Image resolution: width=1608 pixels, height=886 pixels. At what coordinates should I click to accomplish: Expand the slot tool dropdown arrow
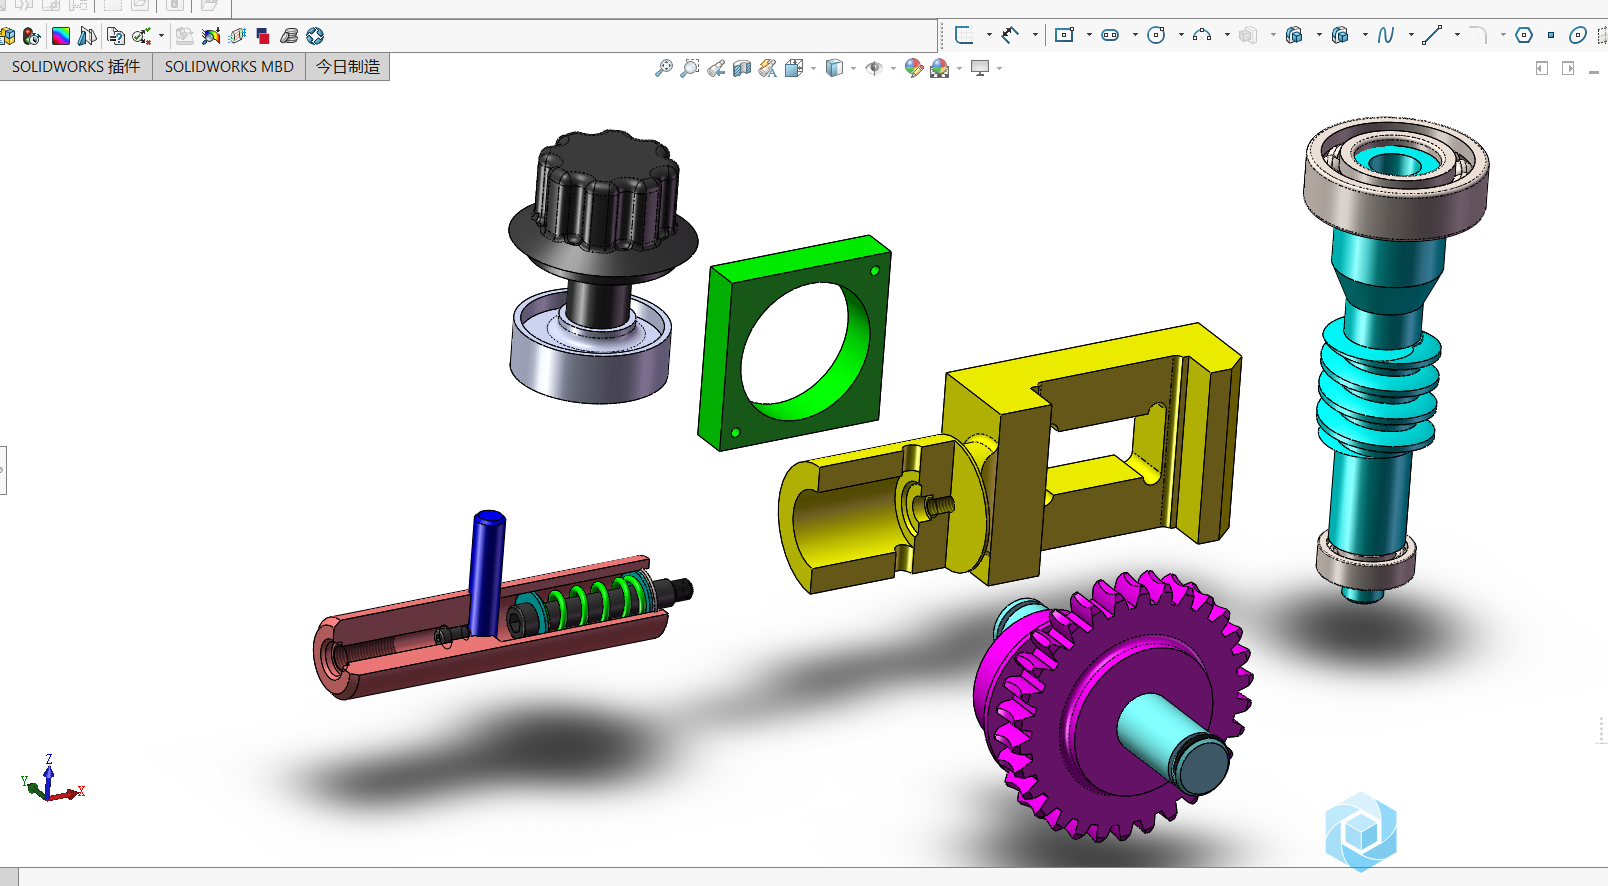(x=1135, y=35)
